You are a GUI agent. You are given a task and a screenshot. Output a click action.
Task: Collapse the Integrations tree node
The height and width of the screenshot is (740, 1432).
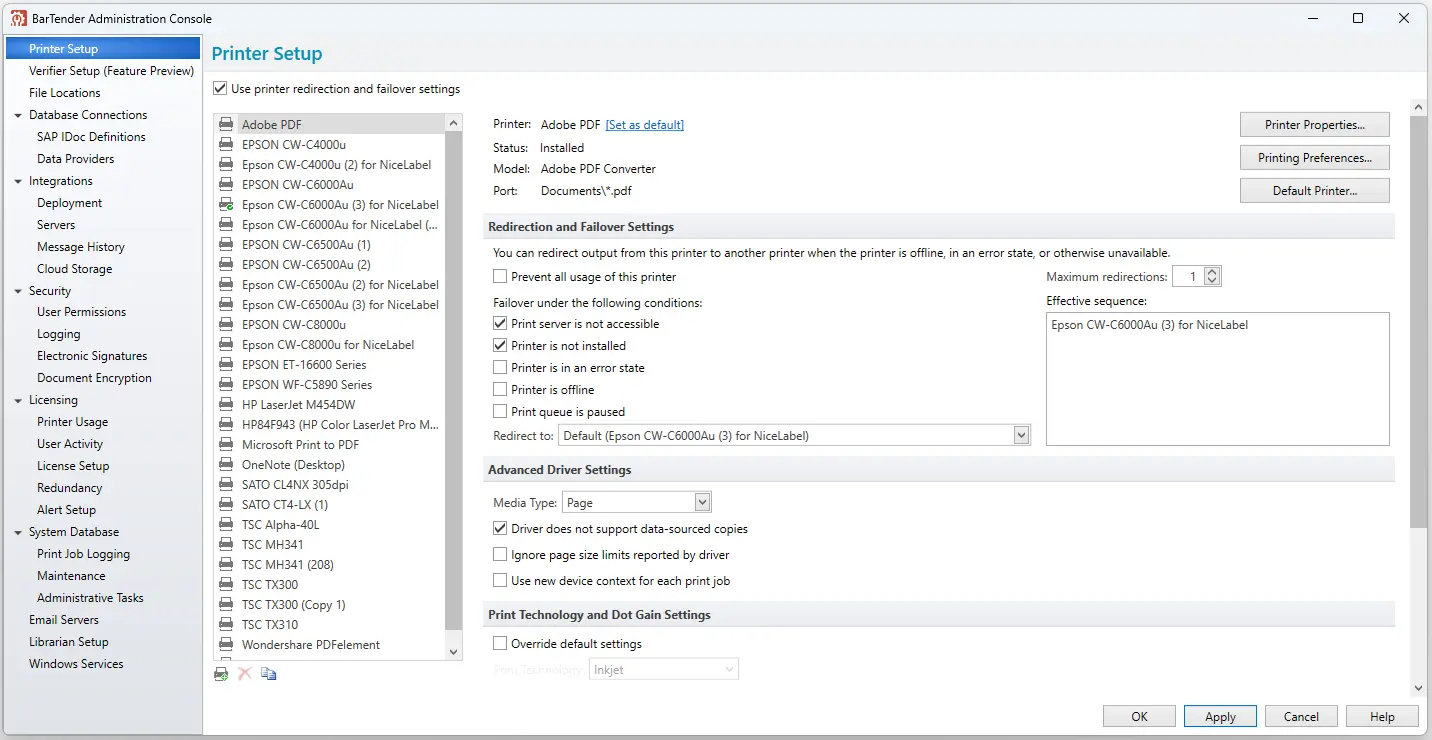click(18, 181)
